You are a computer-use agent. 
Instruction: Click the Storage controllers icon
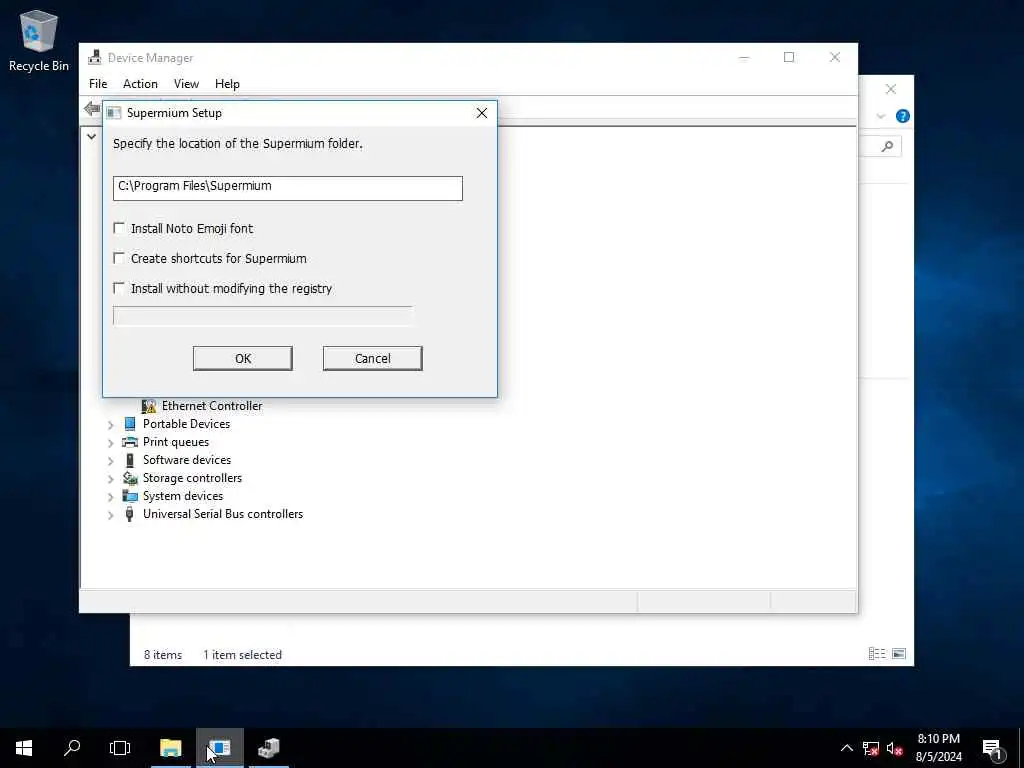point(130,478)
